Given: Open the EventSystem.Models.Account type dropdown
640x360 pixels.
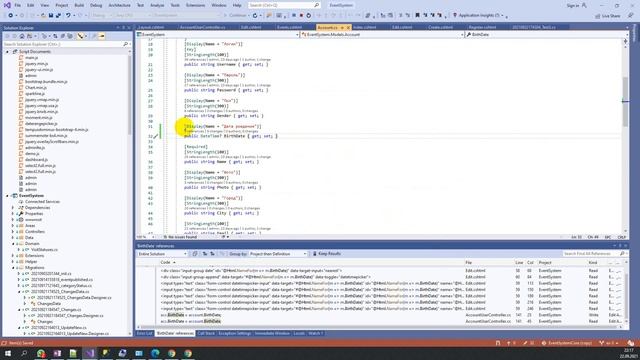Looking at the screenshot, I should coord(382,35).
